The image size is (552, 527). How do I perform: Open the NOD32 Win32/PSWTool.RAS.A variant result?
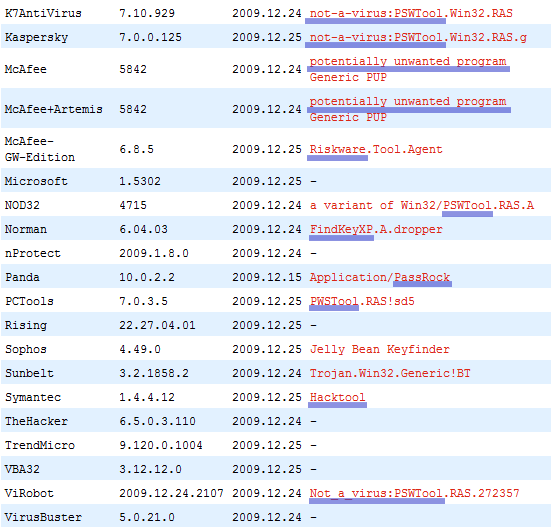[x=422, y=205]
